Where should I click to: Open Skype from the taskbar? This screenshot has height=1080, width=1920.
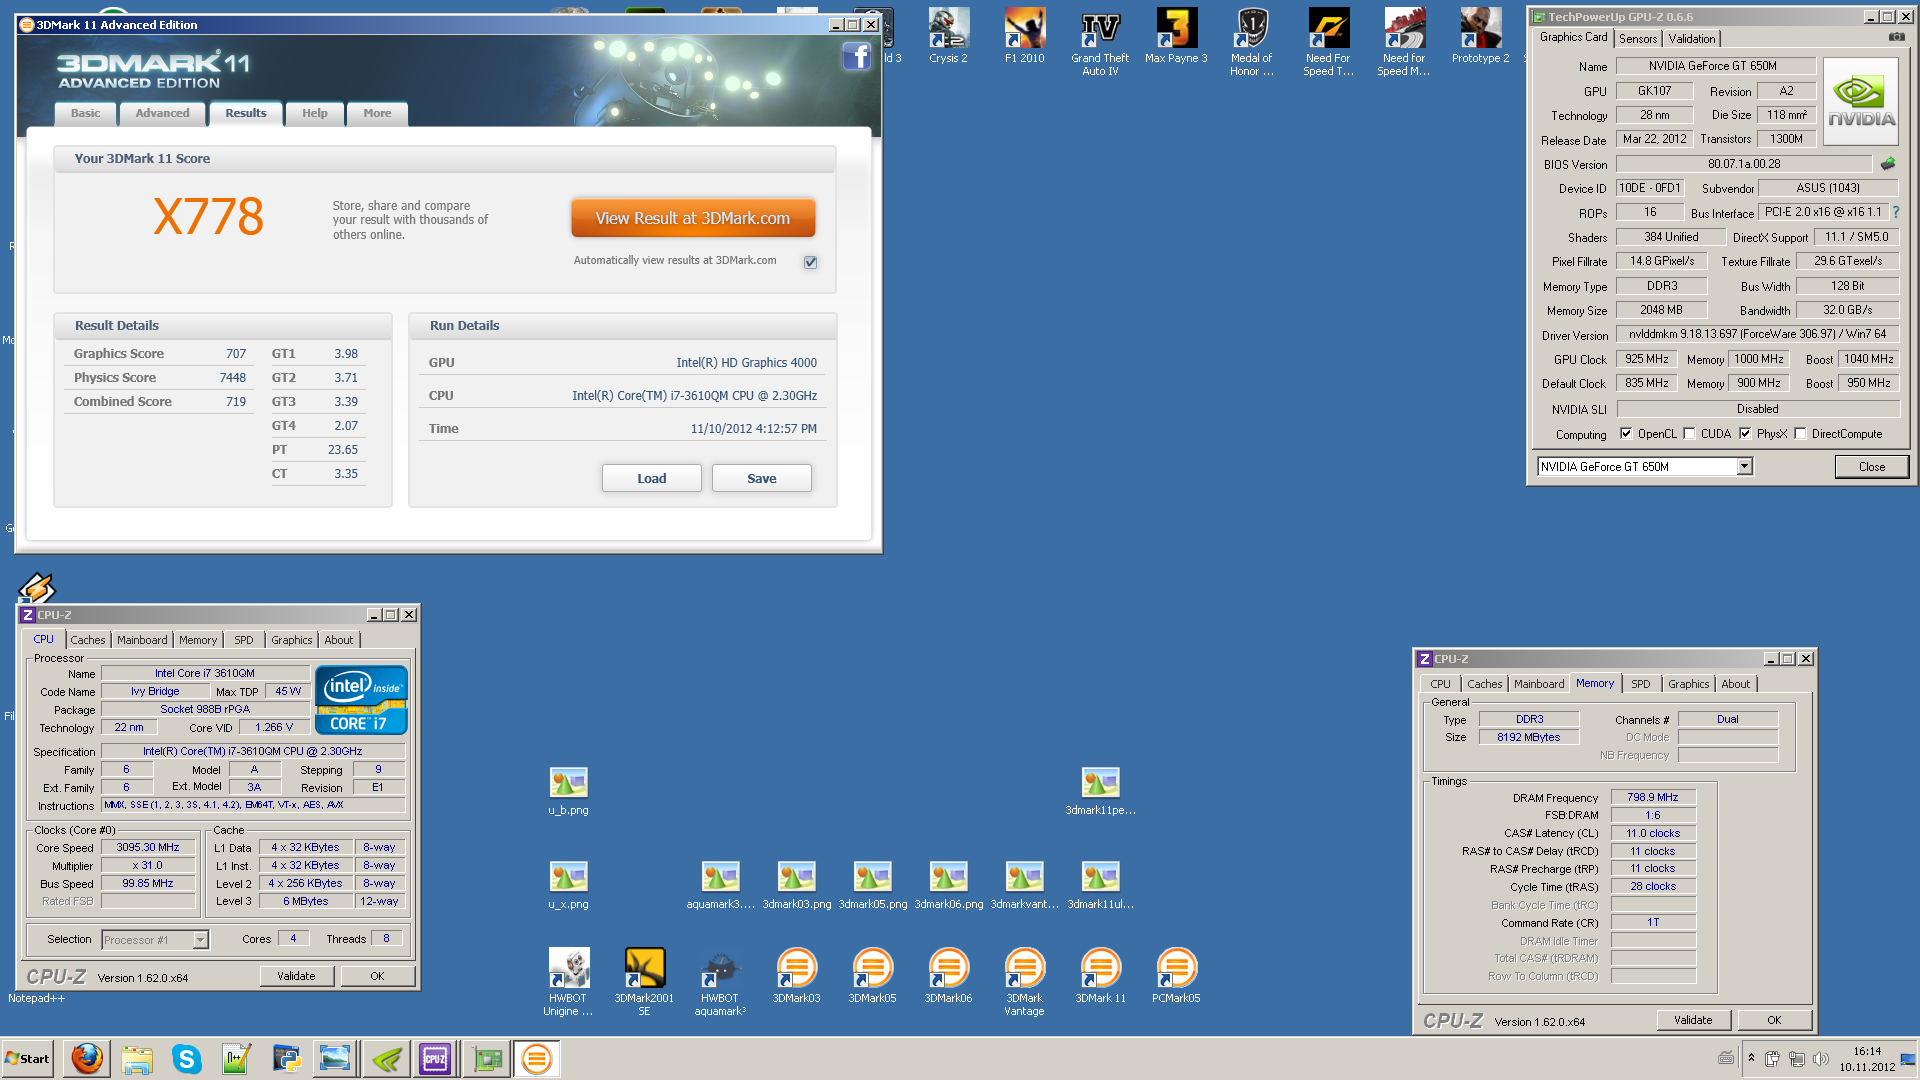(x=187, y=1058)
